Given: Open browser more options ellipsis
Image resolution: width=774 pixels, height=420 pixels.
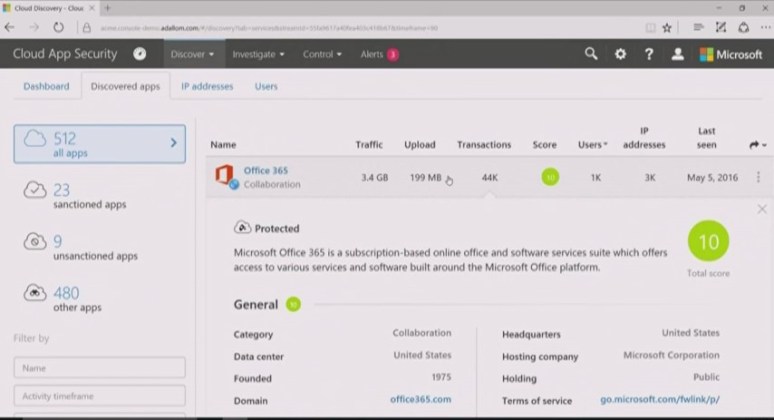Looking at the screenshot, I should [x=766, y=28].
